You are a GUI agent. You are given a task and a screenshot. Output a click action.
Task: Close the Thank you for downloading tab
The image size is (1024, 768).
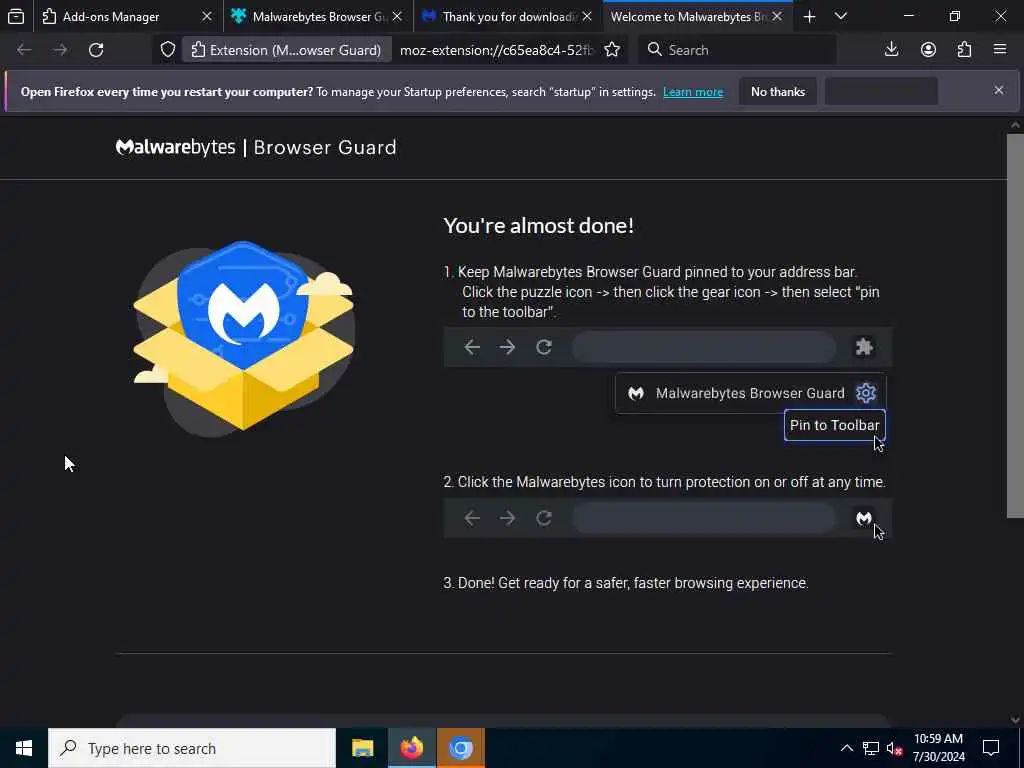point(587,16)
